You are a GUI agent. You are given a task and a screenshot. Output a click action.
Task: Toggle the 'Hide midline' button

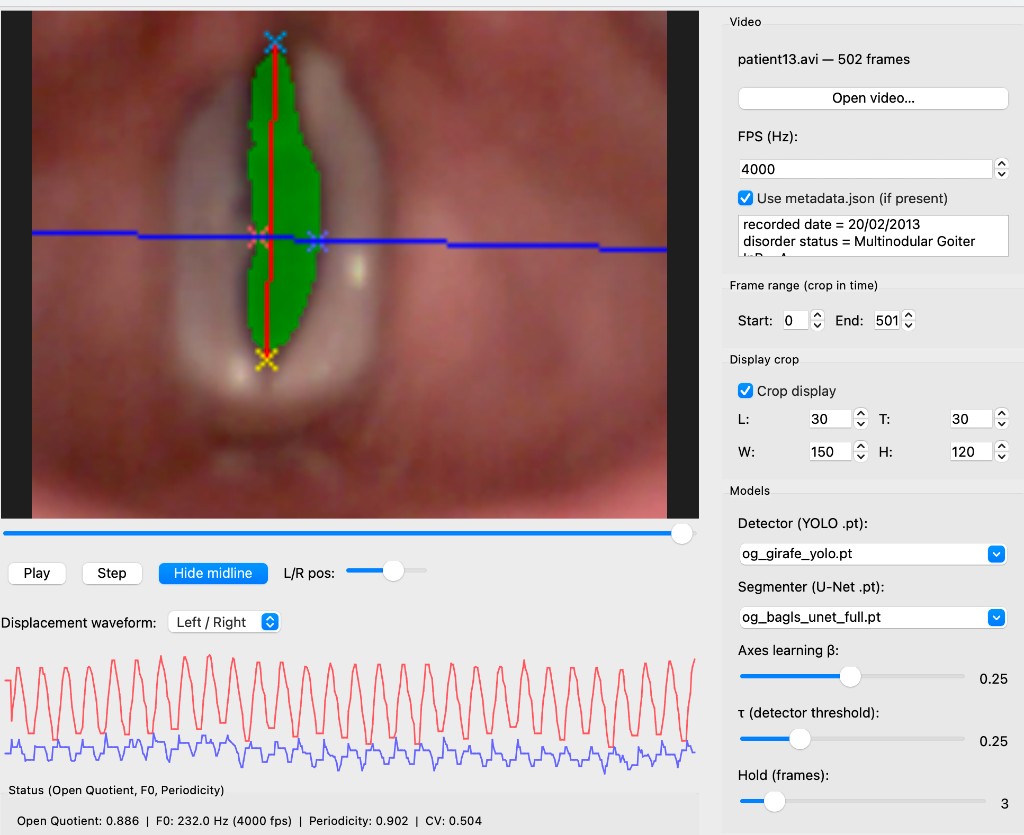212,573
